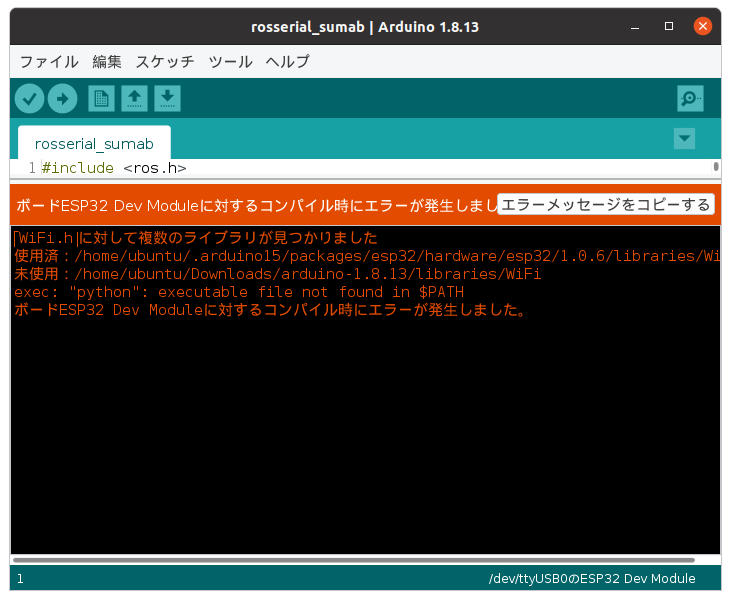The image size is (731, 600).
Task: Click the line number 1 in status bar
Action: (20, 579)
